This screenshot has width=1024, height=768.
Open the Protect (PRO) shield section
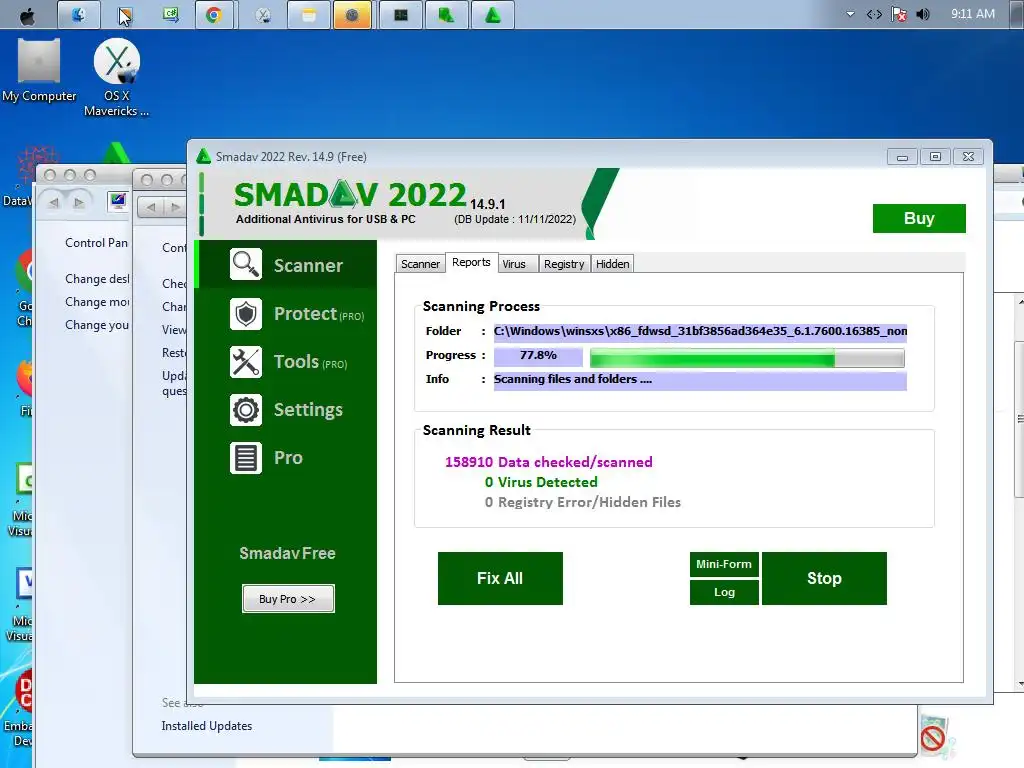click(x=287, y=313)
